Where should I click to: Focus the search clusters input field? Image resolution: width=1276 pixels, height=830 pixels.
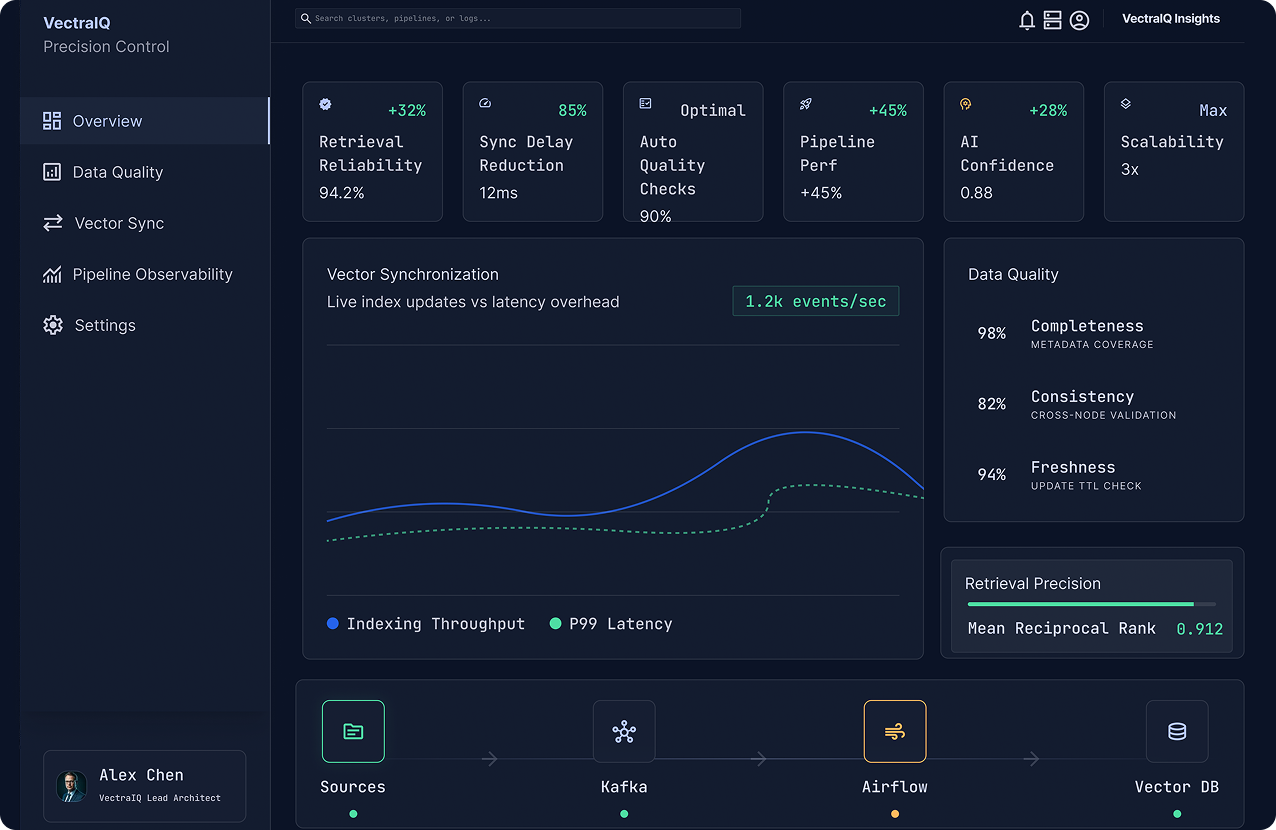pos(518,18)
